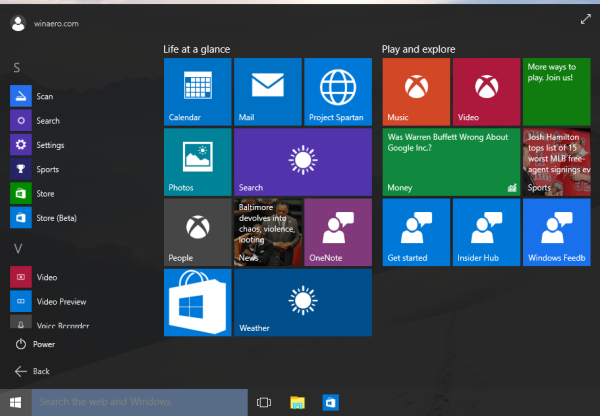Image resolution: width=600 pixels, height=416 pixels.
Task: Launch Store green icon in app list
Action: click(x=21, y=193)
